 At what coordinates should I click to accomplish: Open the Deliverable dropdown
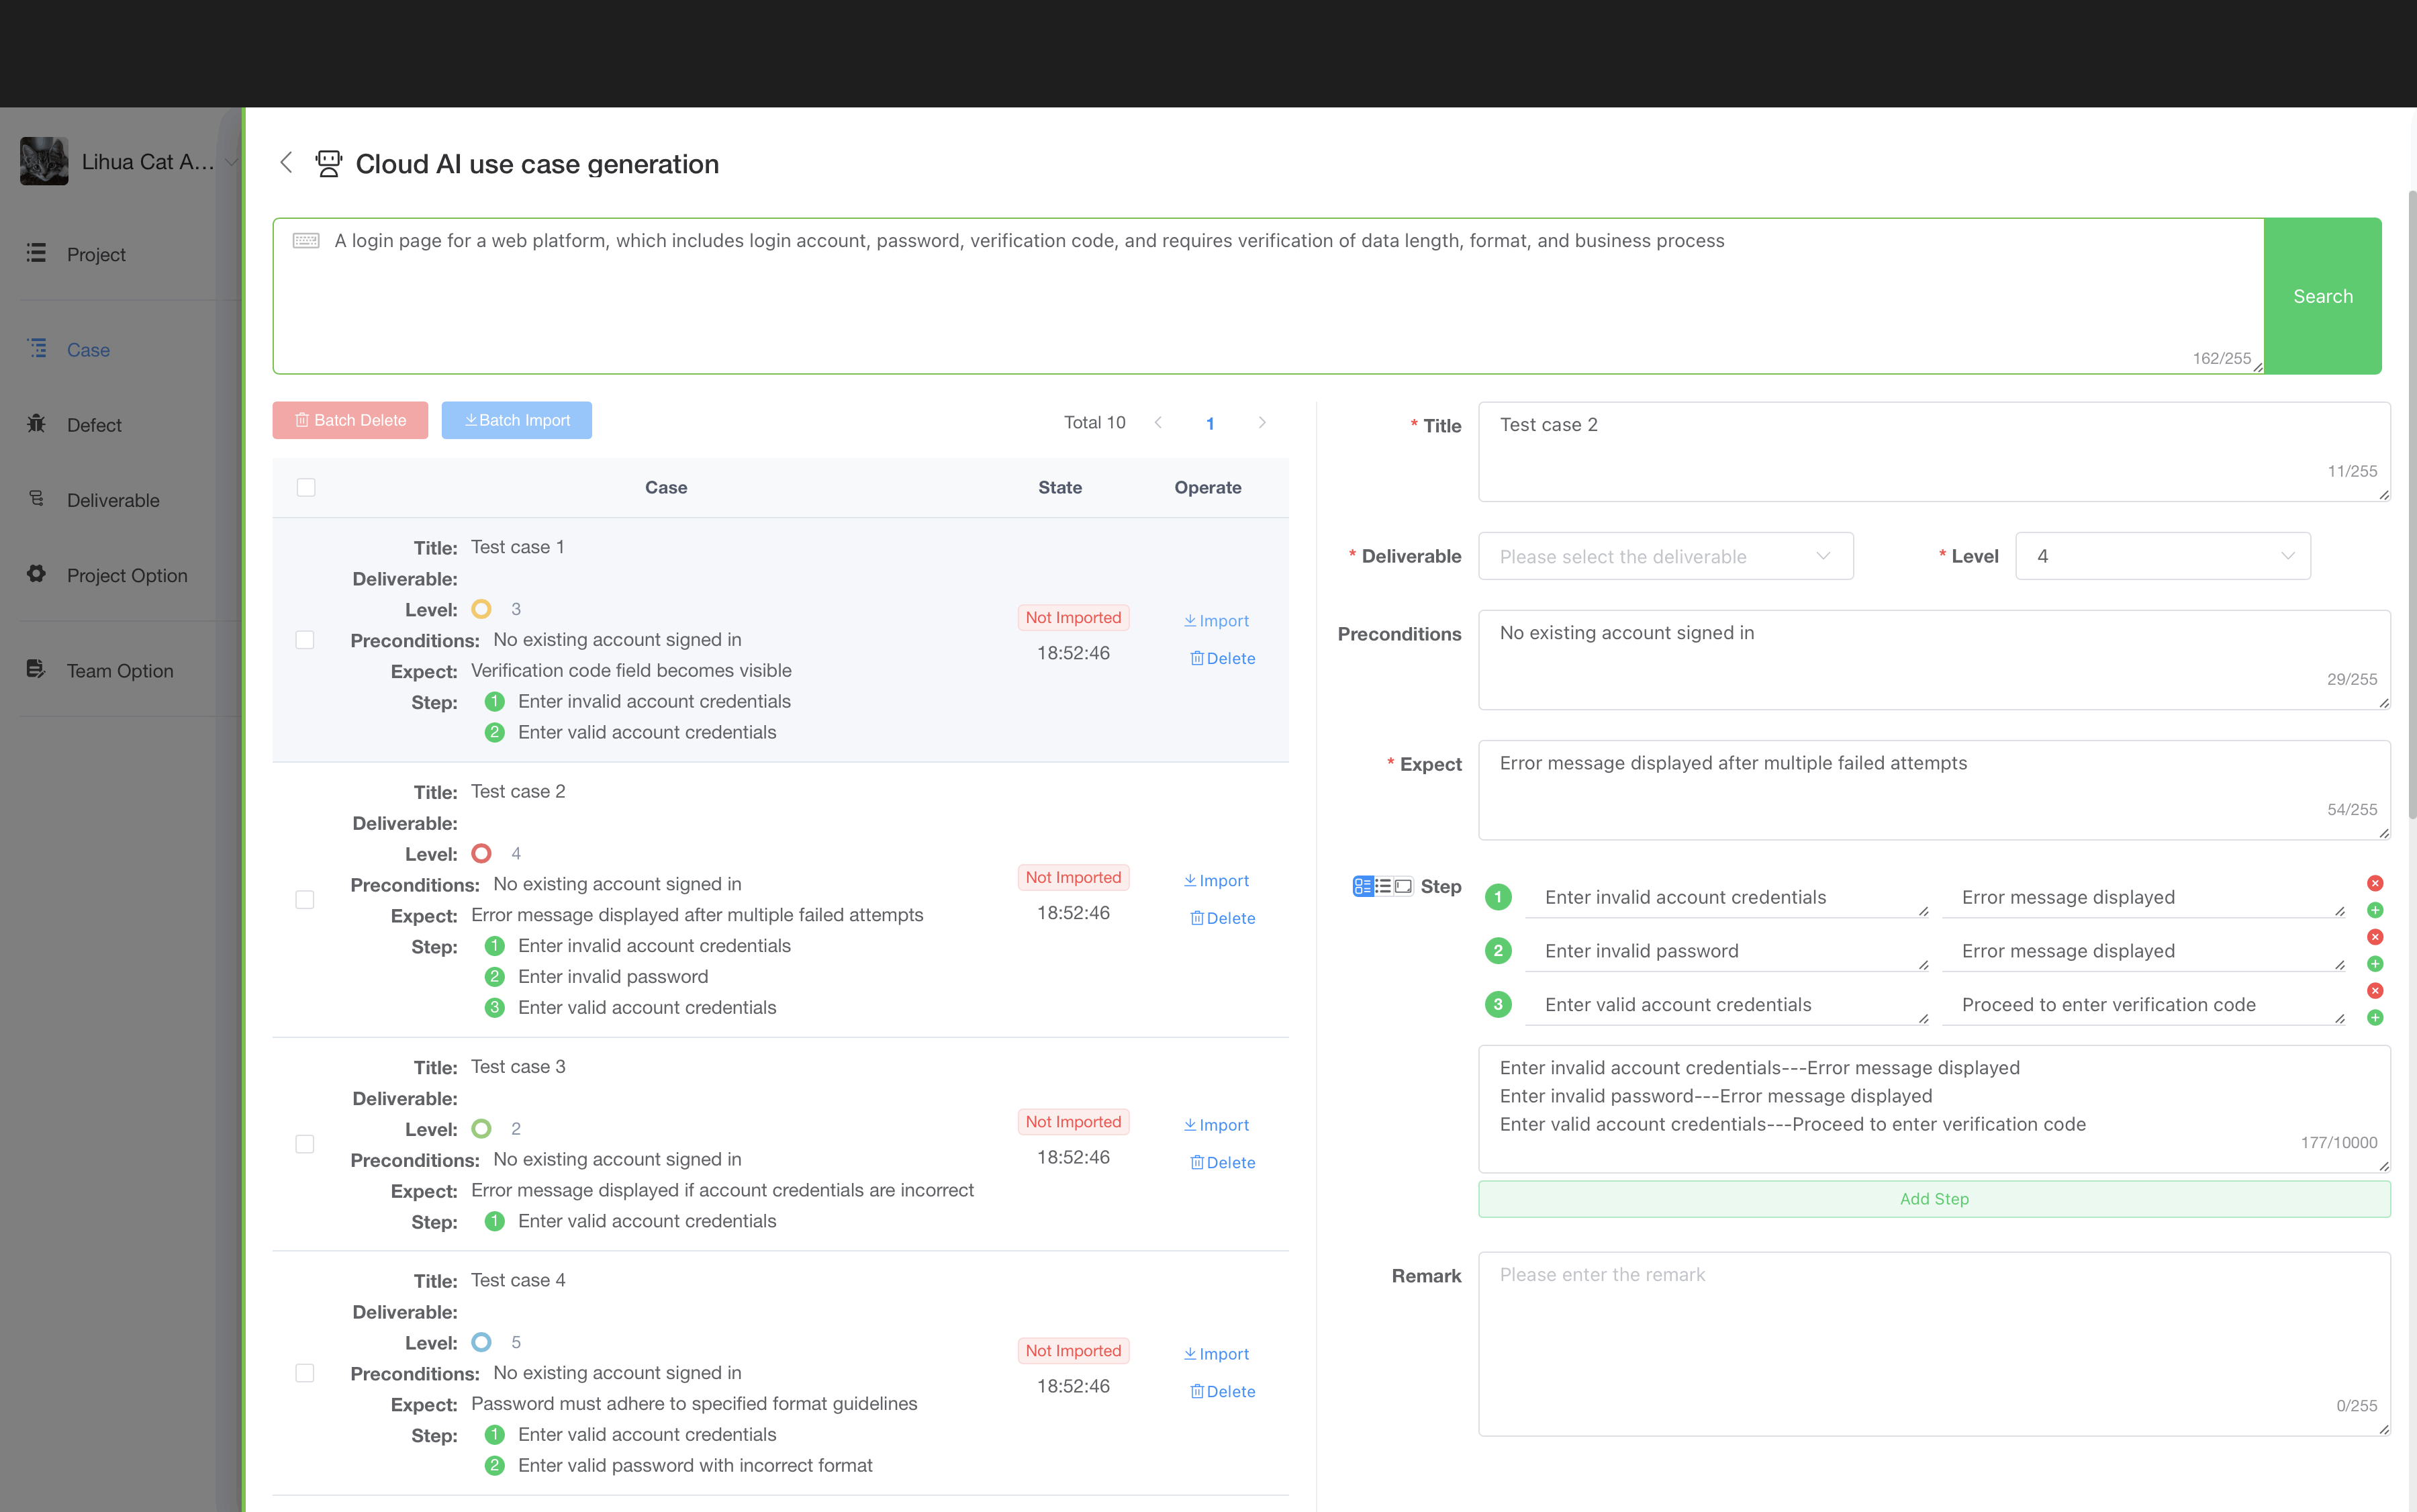(1665, 556)
